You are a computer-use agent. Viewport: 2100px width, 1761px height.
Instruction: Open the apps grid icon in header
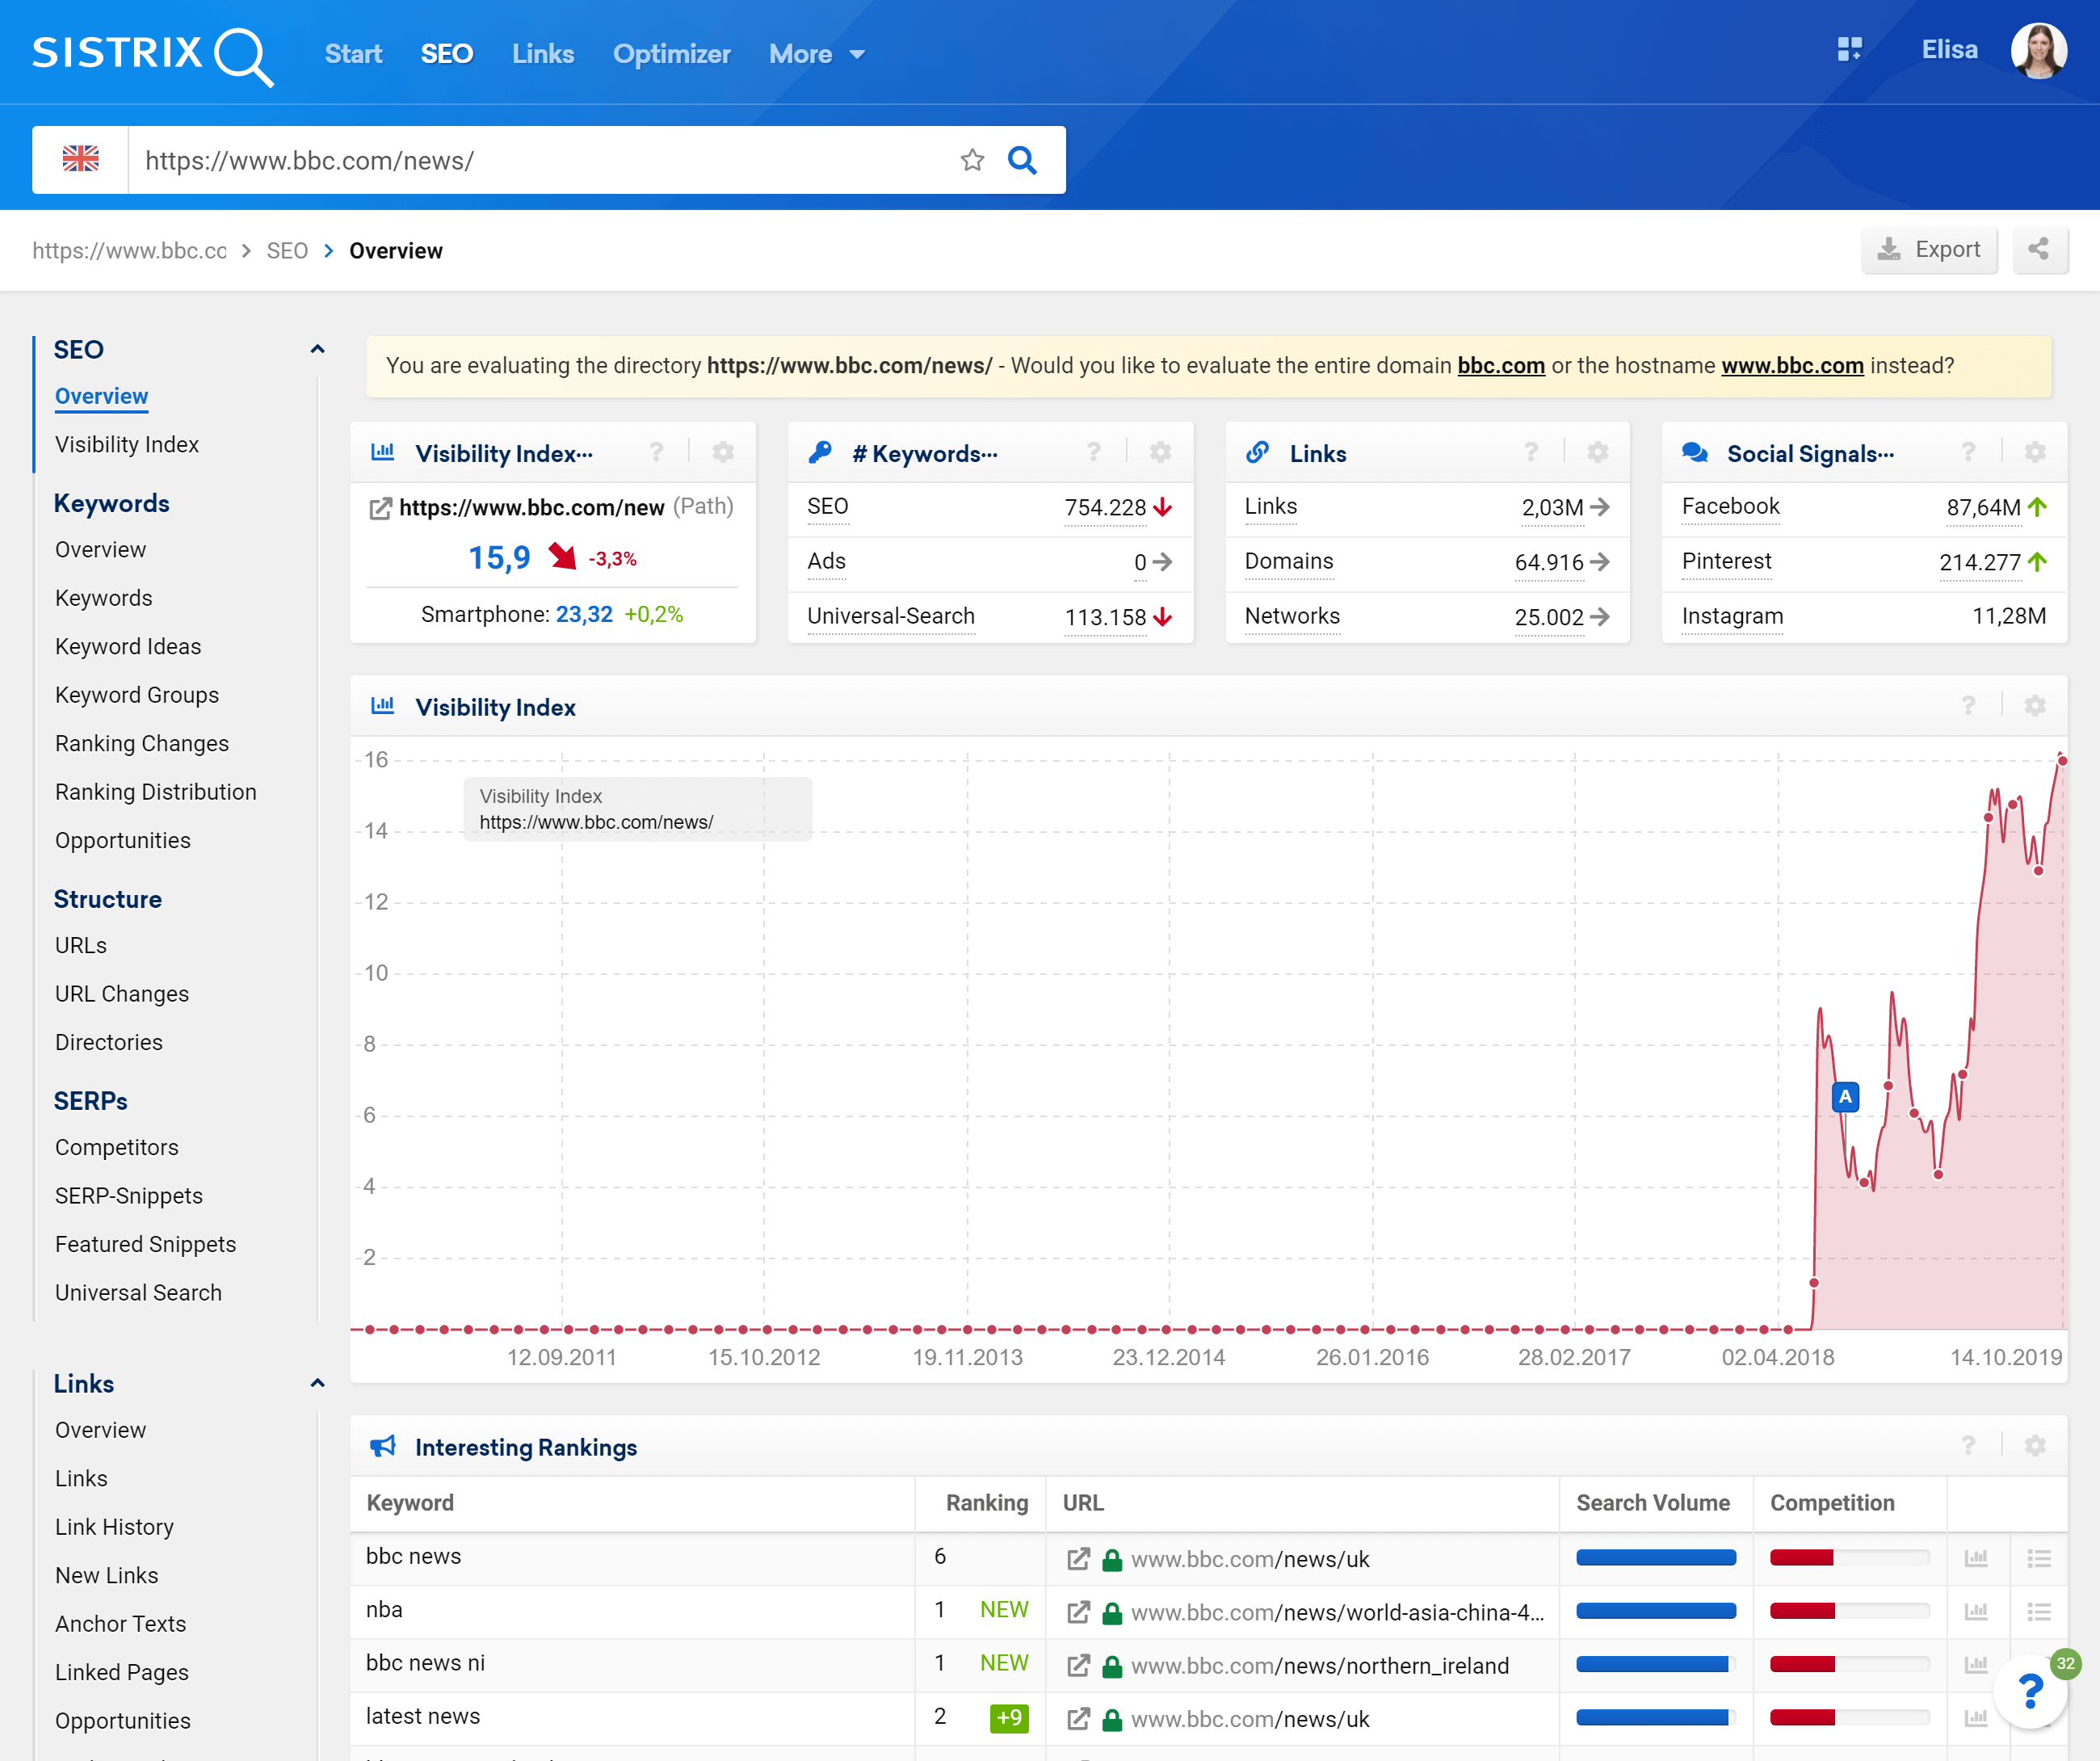1849,49
